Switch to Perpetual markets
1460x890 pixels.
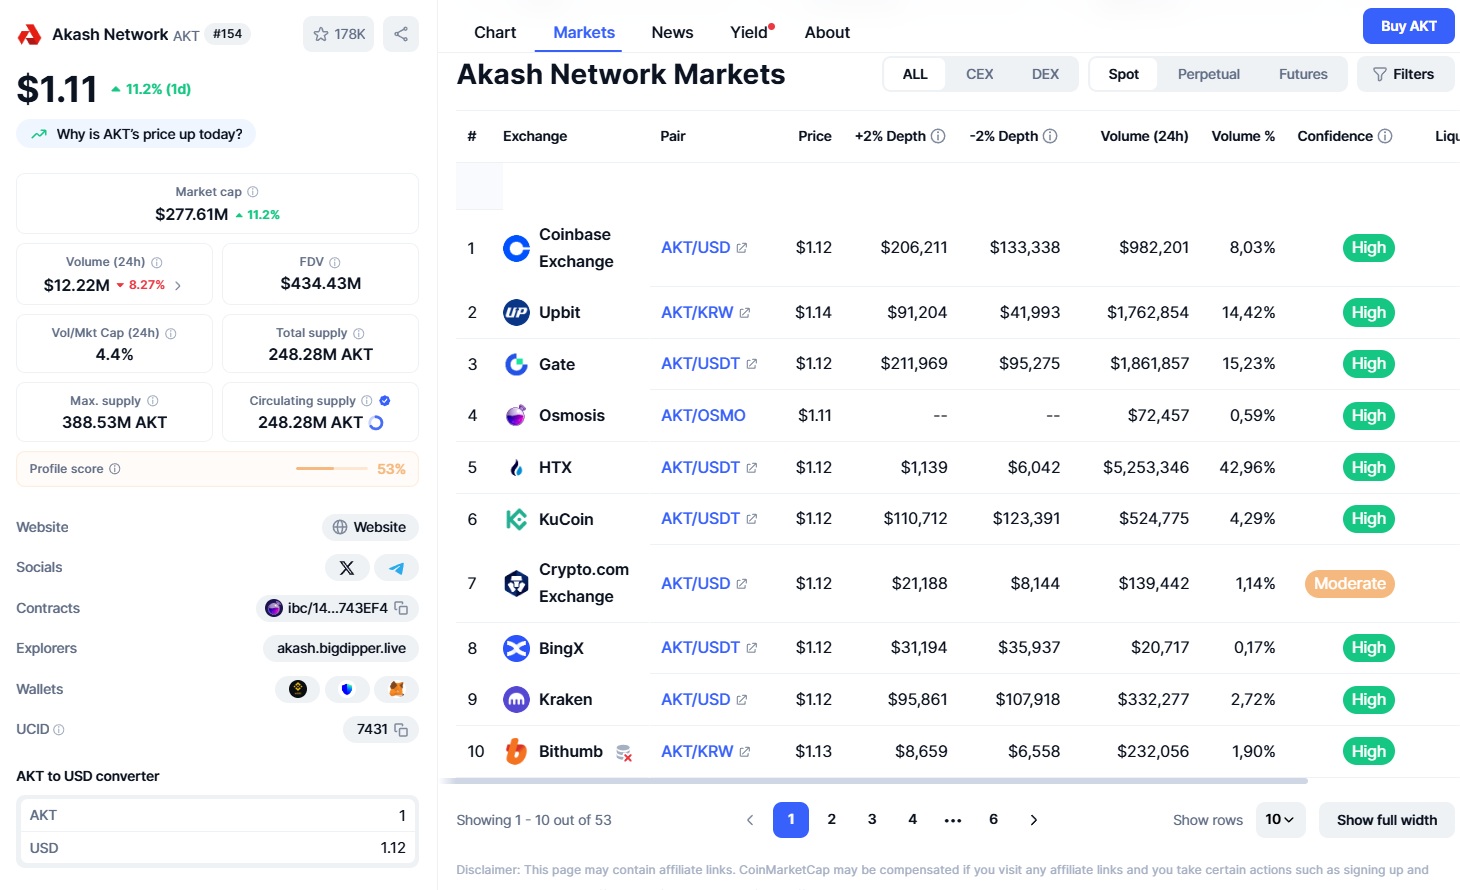(1208, 74)
